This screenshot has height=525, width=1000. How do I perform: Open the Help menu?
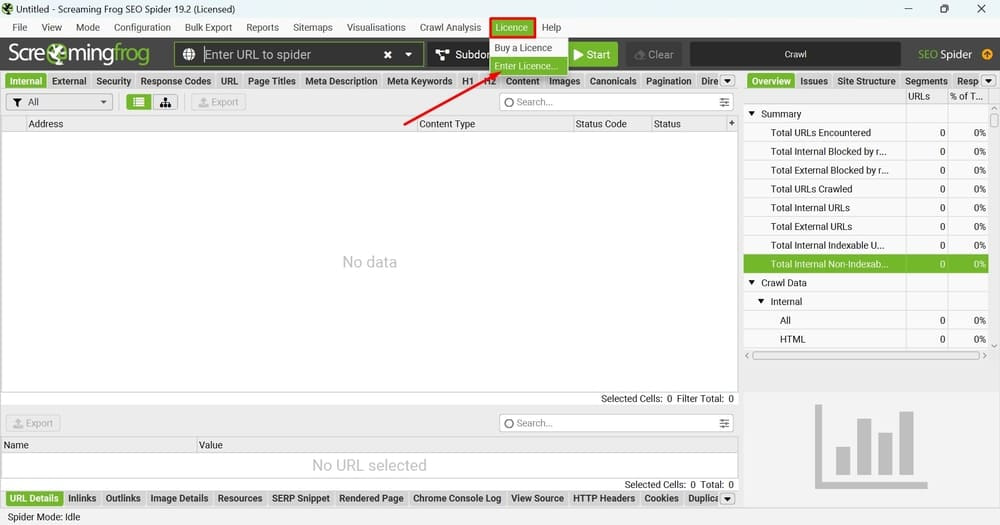point(552,27)
